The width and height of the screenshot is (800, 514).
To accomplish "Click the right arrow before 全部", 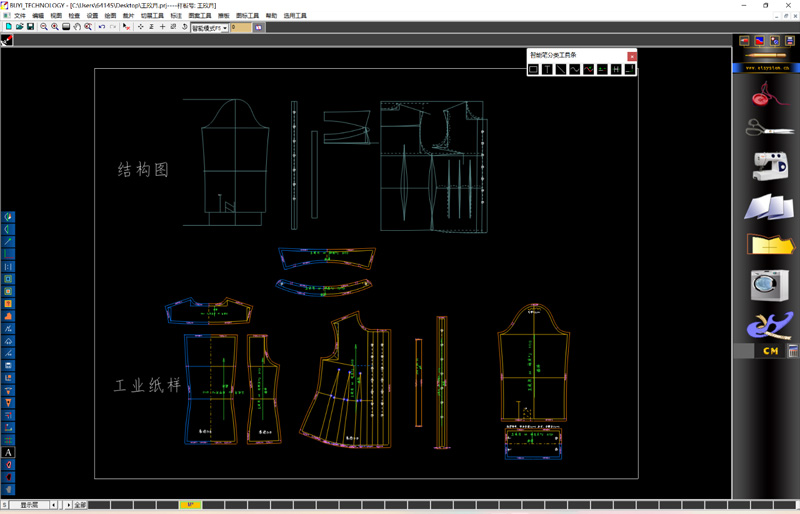I will point(68,505).
